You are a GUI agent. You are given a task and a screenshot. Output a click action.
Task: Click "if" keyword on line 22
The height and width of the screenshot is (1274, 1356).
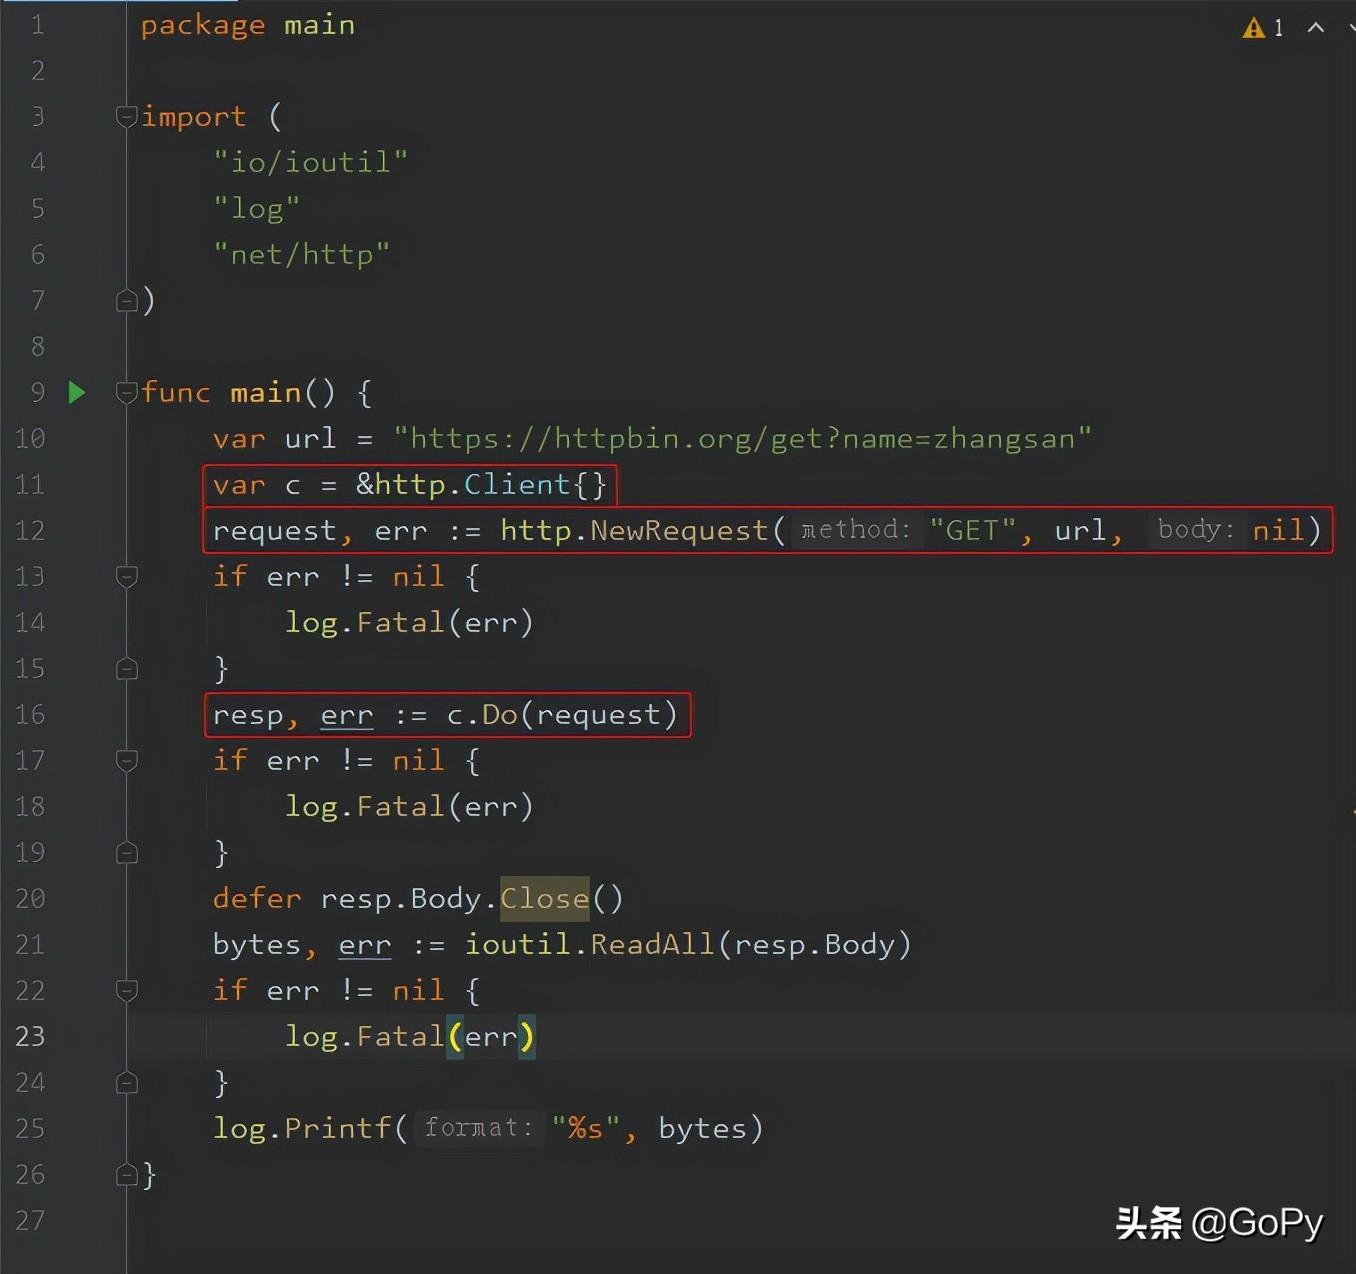coord(230,990)
